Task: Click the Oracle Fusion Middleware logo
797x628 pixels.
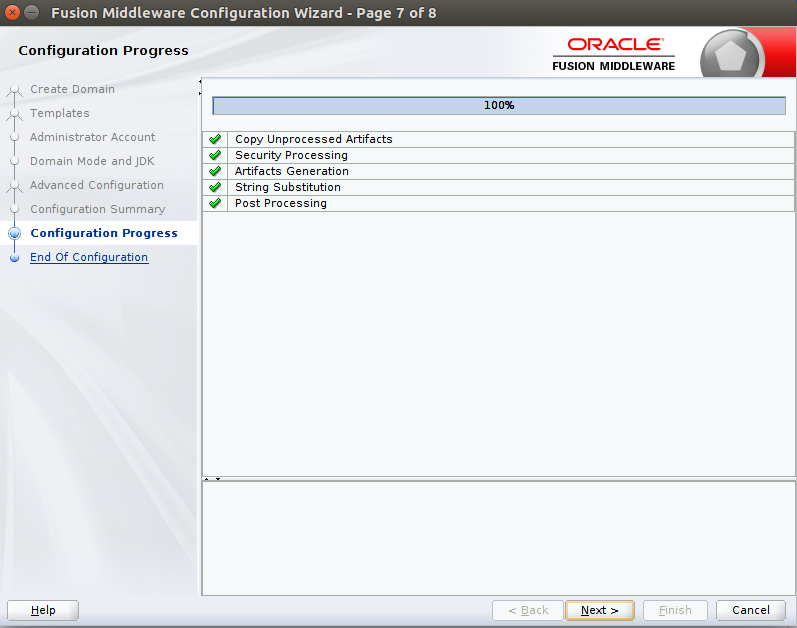Action: [x=614, y=54]
